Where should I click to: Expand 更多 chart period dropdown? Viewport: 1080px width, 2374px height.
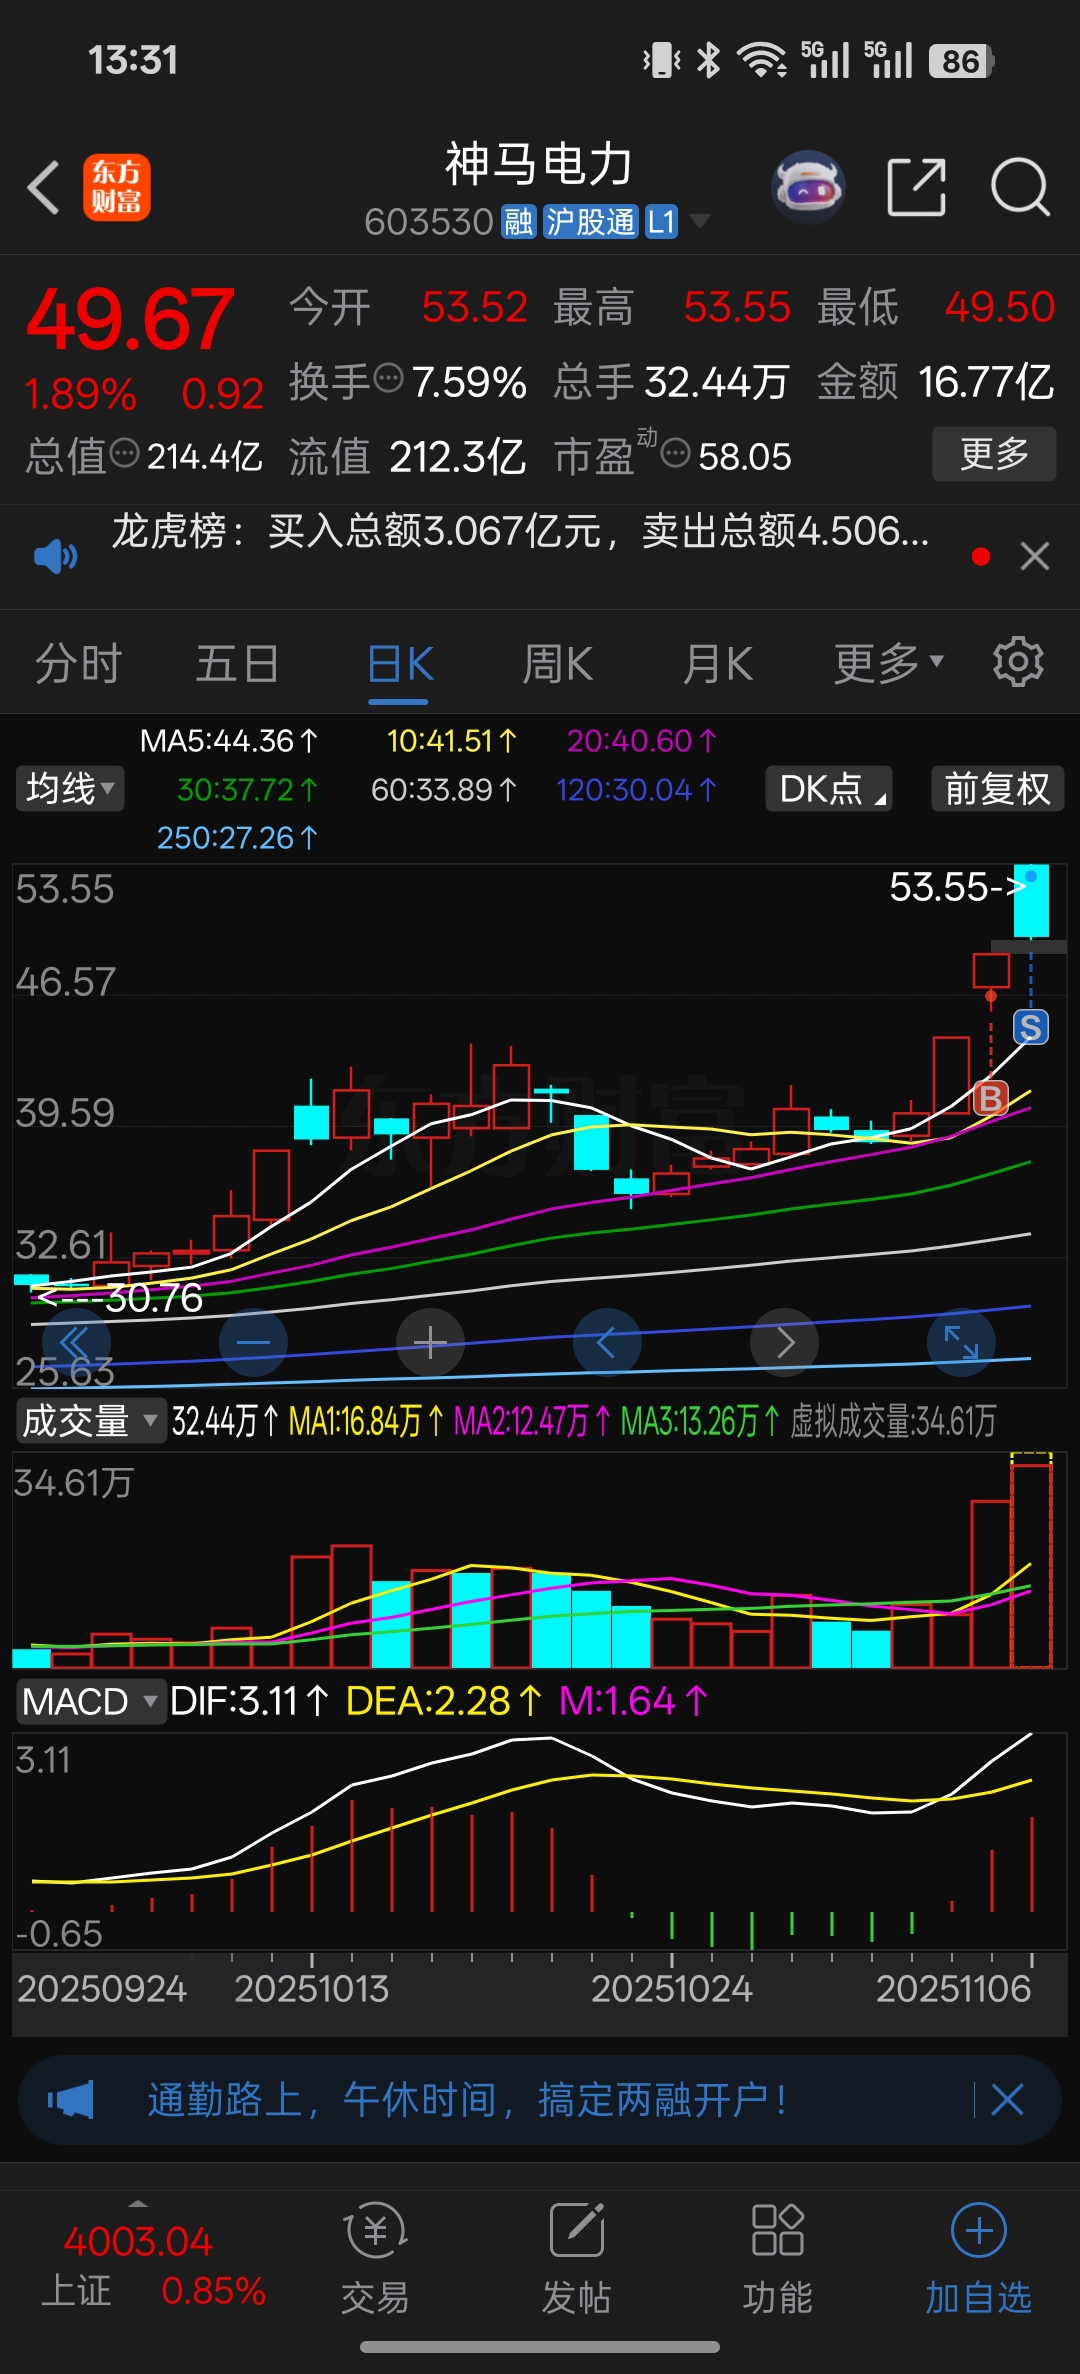click(x=889, y=663)
